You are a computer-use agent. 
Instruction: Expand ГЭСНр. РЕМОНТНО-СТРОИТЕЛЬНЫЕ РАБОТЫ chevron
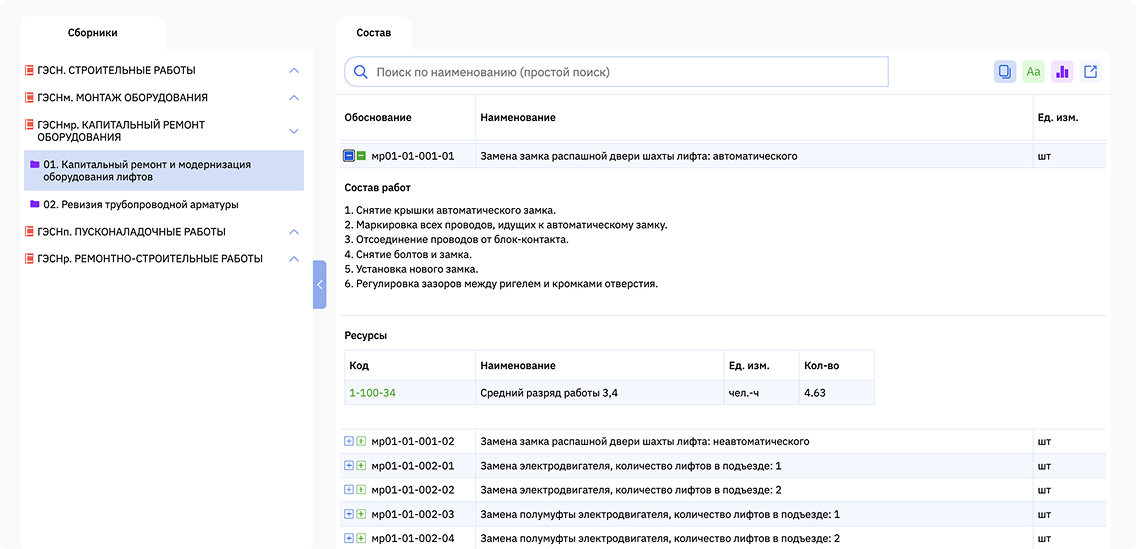tap(294, 259)
